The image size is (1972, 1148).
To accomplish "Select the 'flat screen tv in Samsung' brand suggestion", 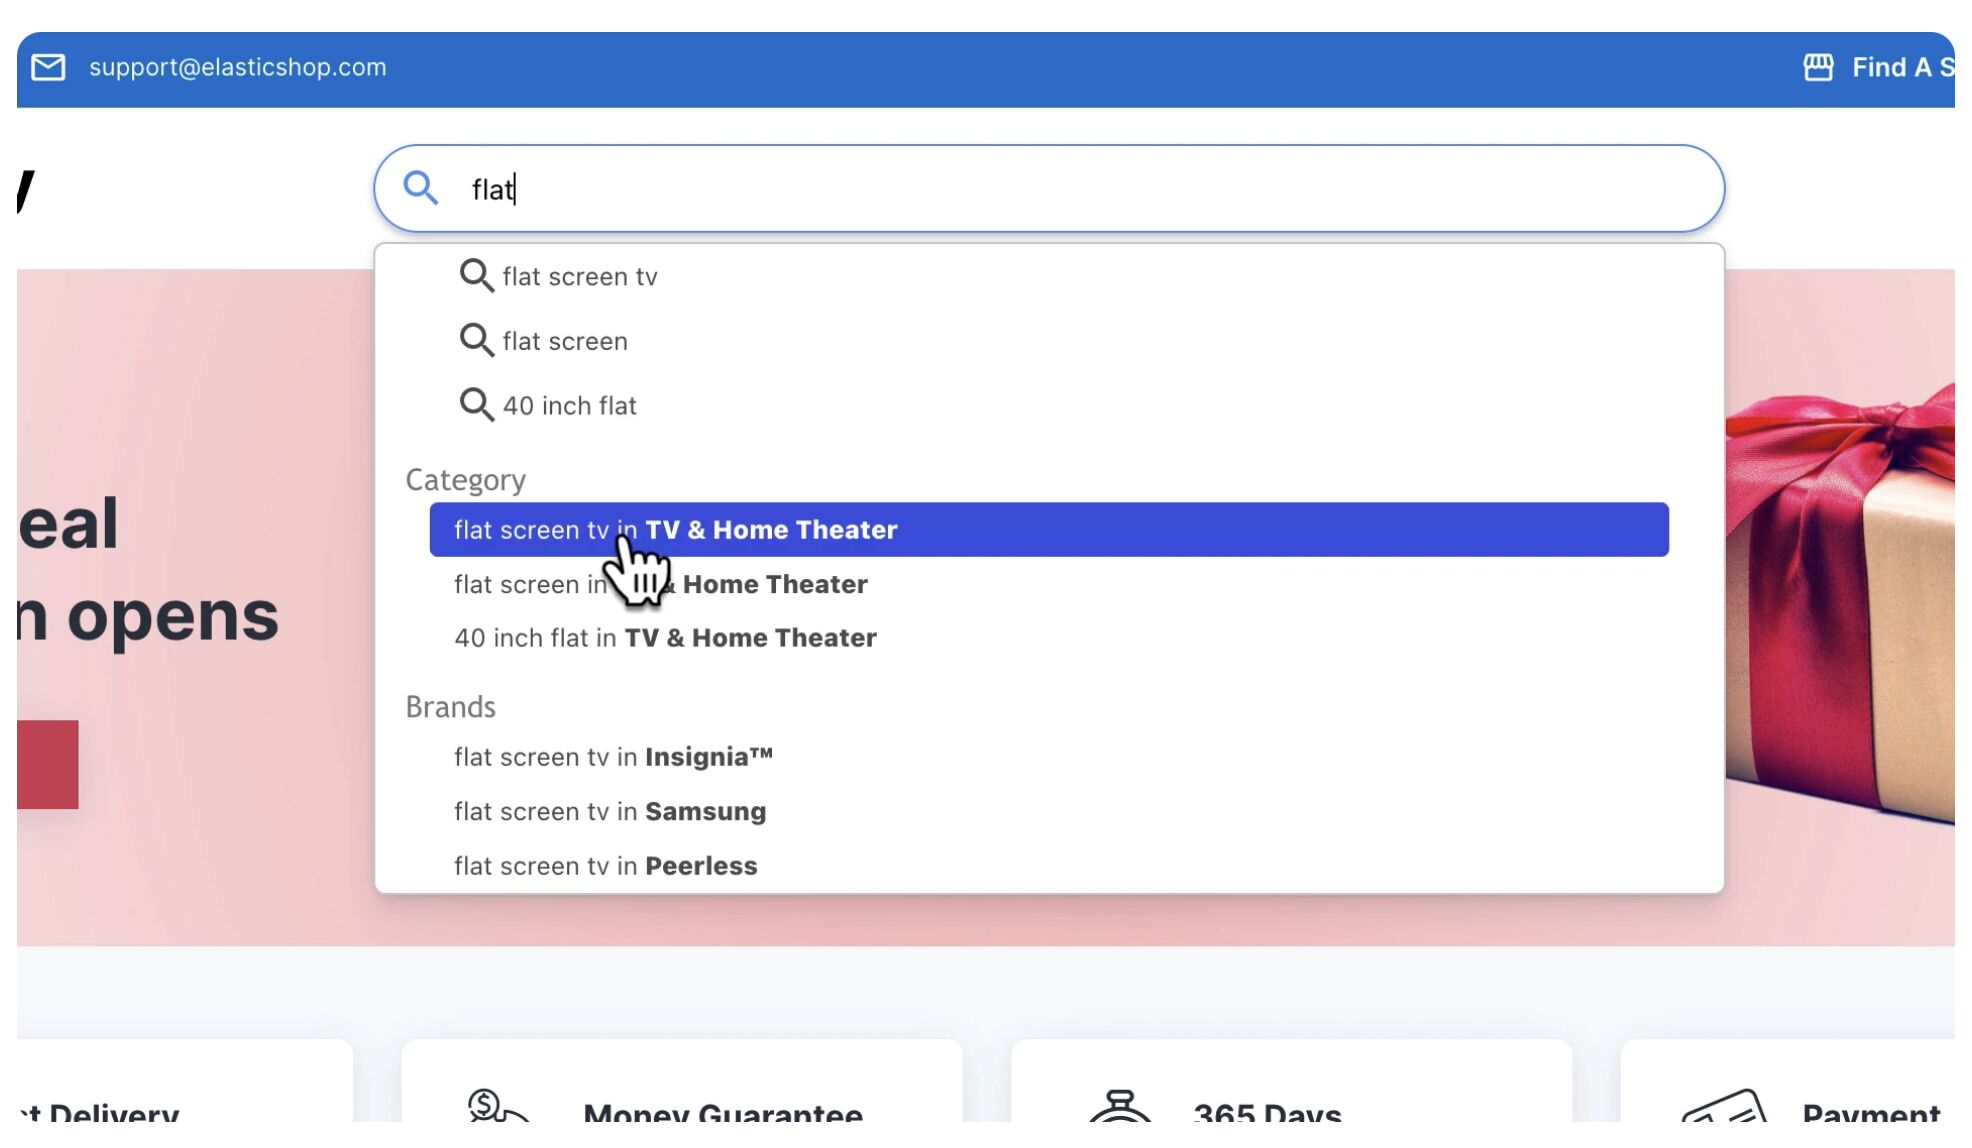I will click(x=610, y=811).
